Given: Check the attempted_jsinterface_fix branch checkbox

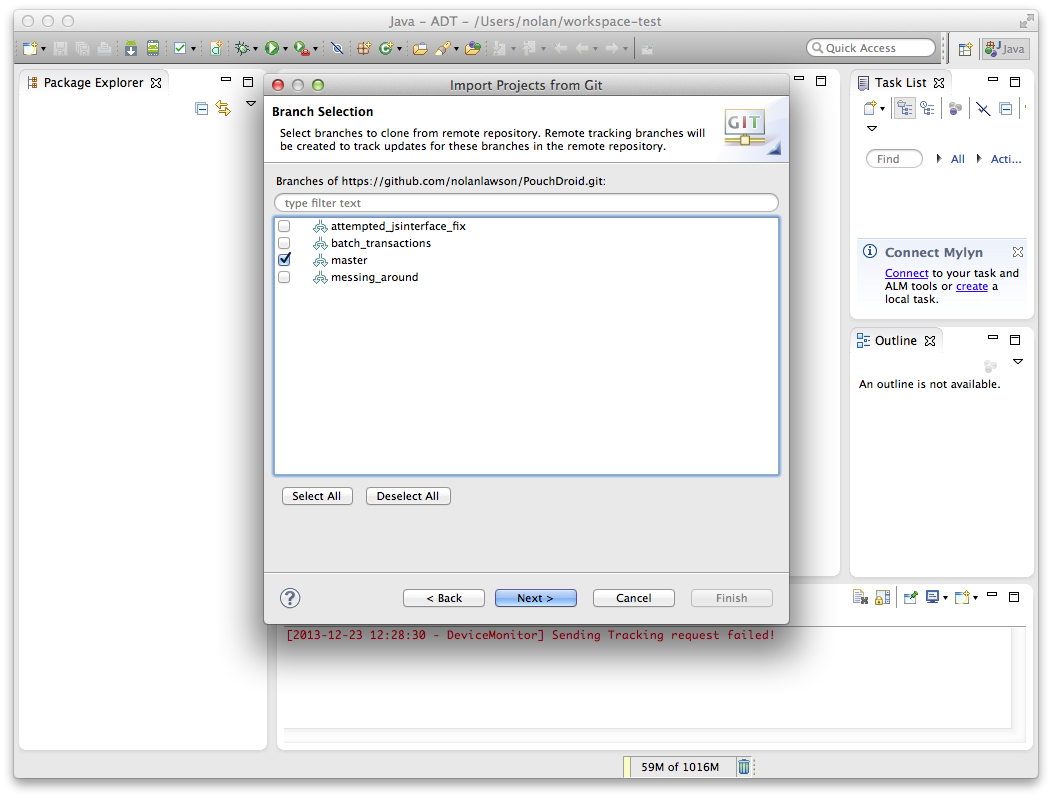Looking at the screenshot, I should tap(284, 226).
